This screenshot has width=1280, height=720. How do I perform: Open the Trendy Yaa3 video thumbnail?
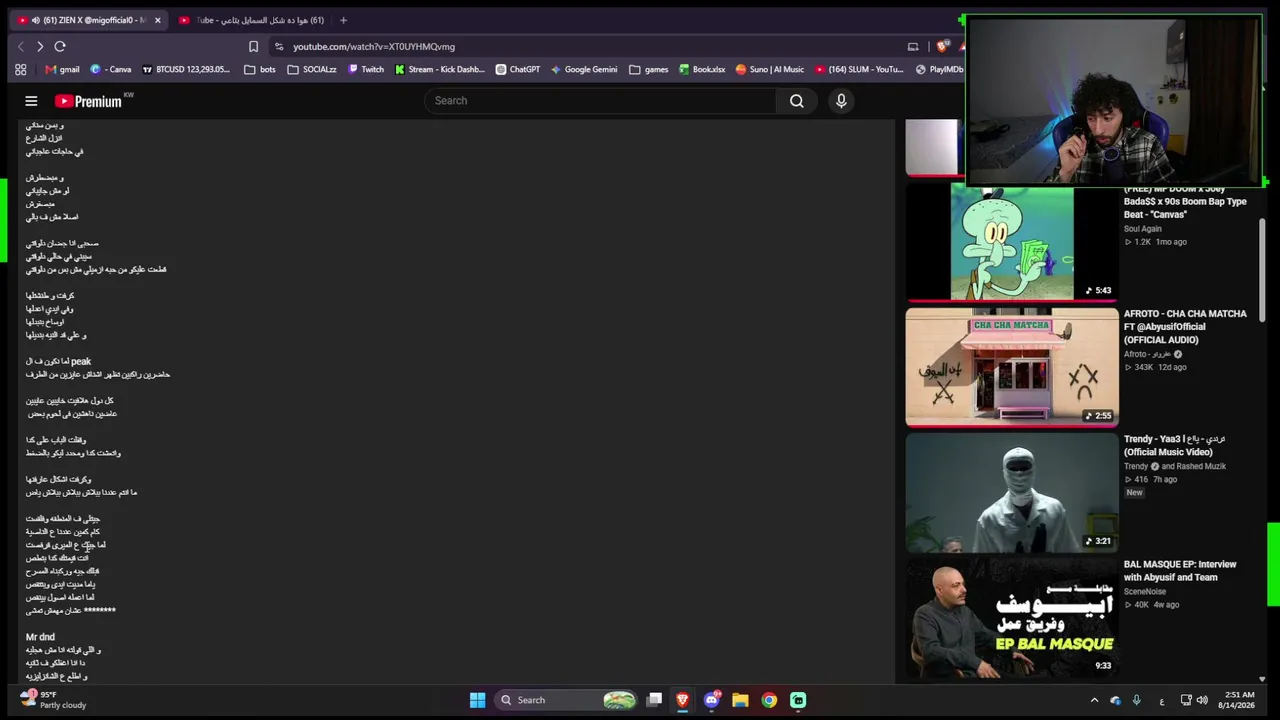[x=1012, y=493]
